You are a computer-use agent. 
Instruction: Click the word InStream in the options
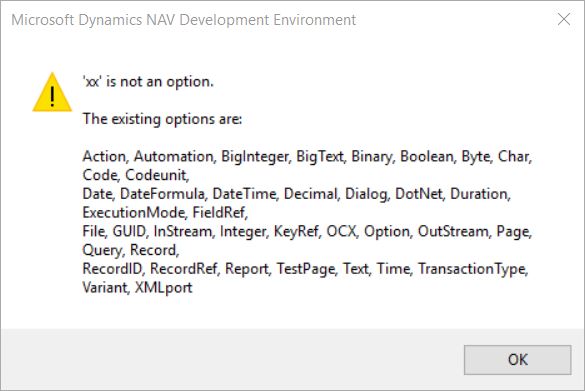pyautogui.click(x=184, y=231)
